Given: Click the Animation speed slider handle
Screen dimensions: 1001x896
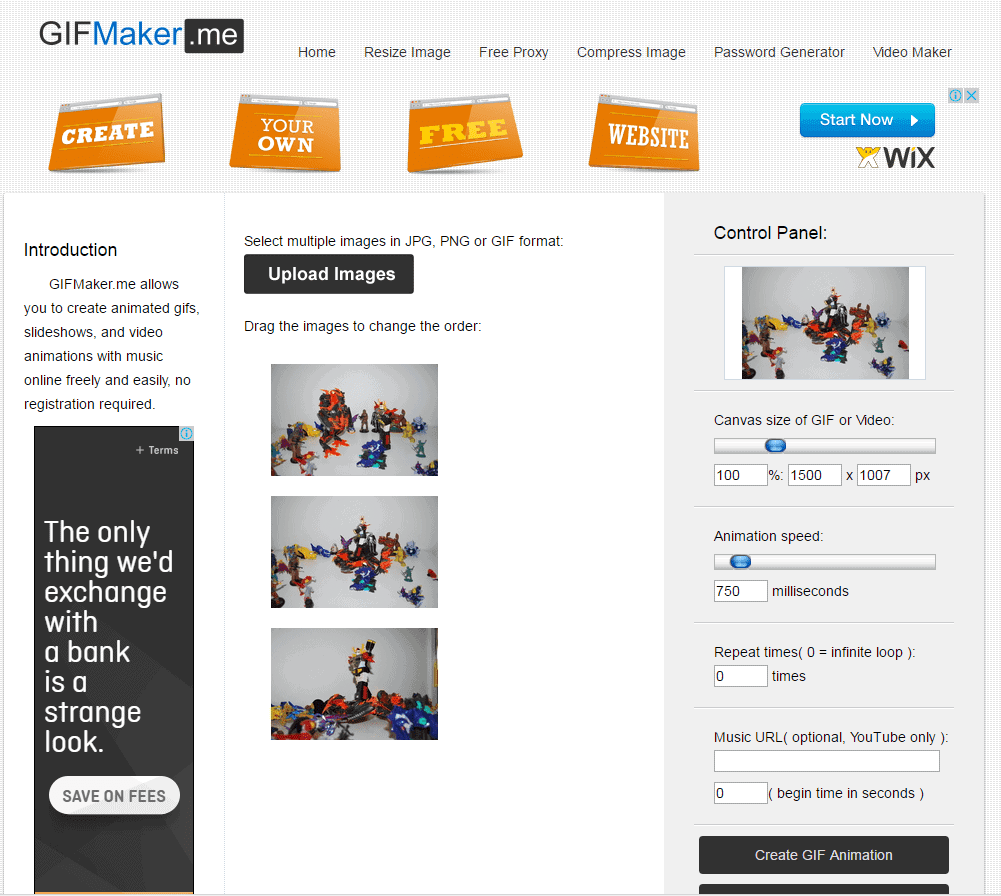Looking at the screenshot, I should [741, 562].
